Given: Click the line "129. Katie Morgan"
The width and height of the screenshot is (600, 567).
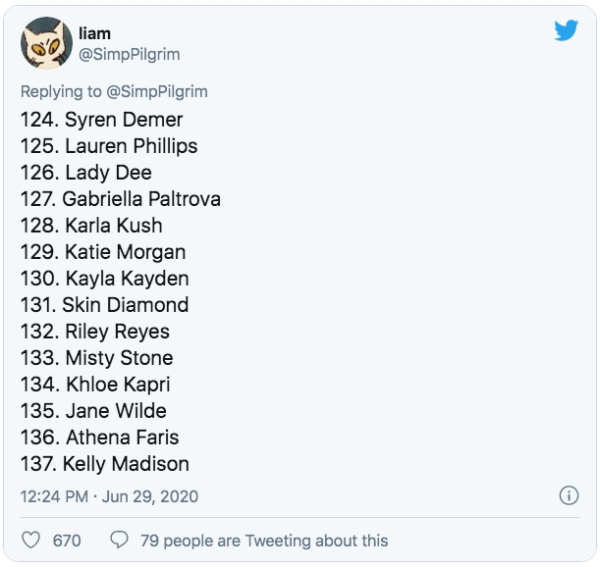Looking at the screenshot, I should [103, 252].
